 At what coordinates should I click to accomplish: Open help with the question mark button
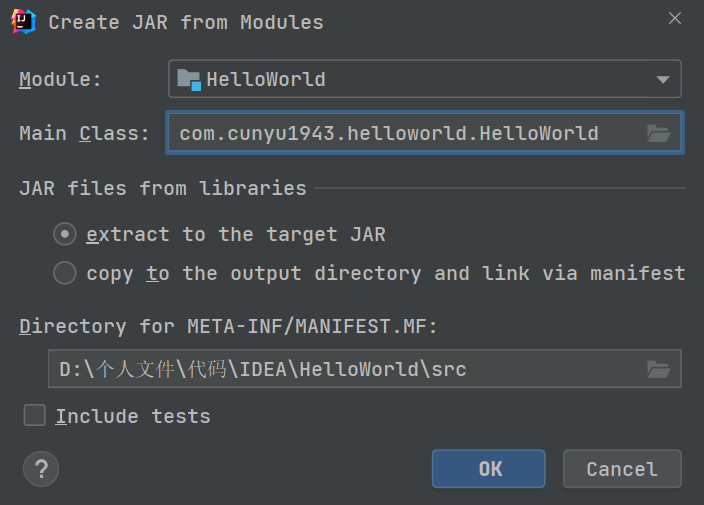[41, 468]
